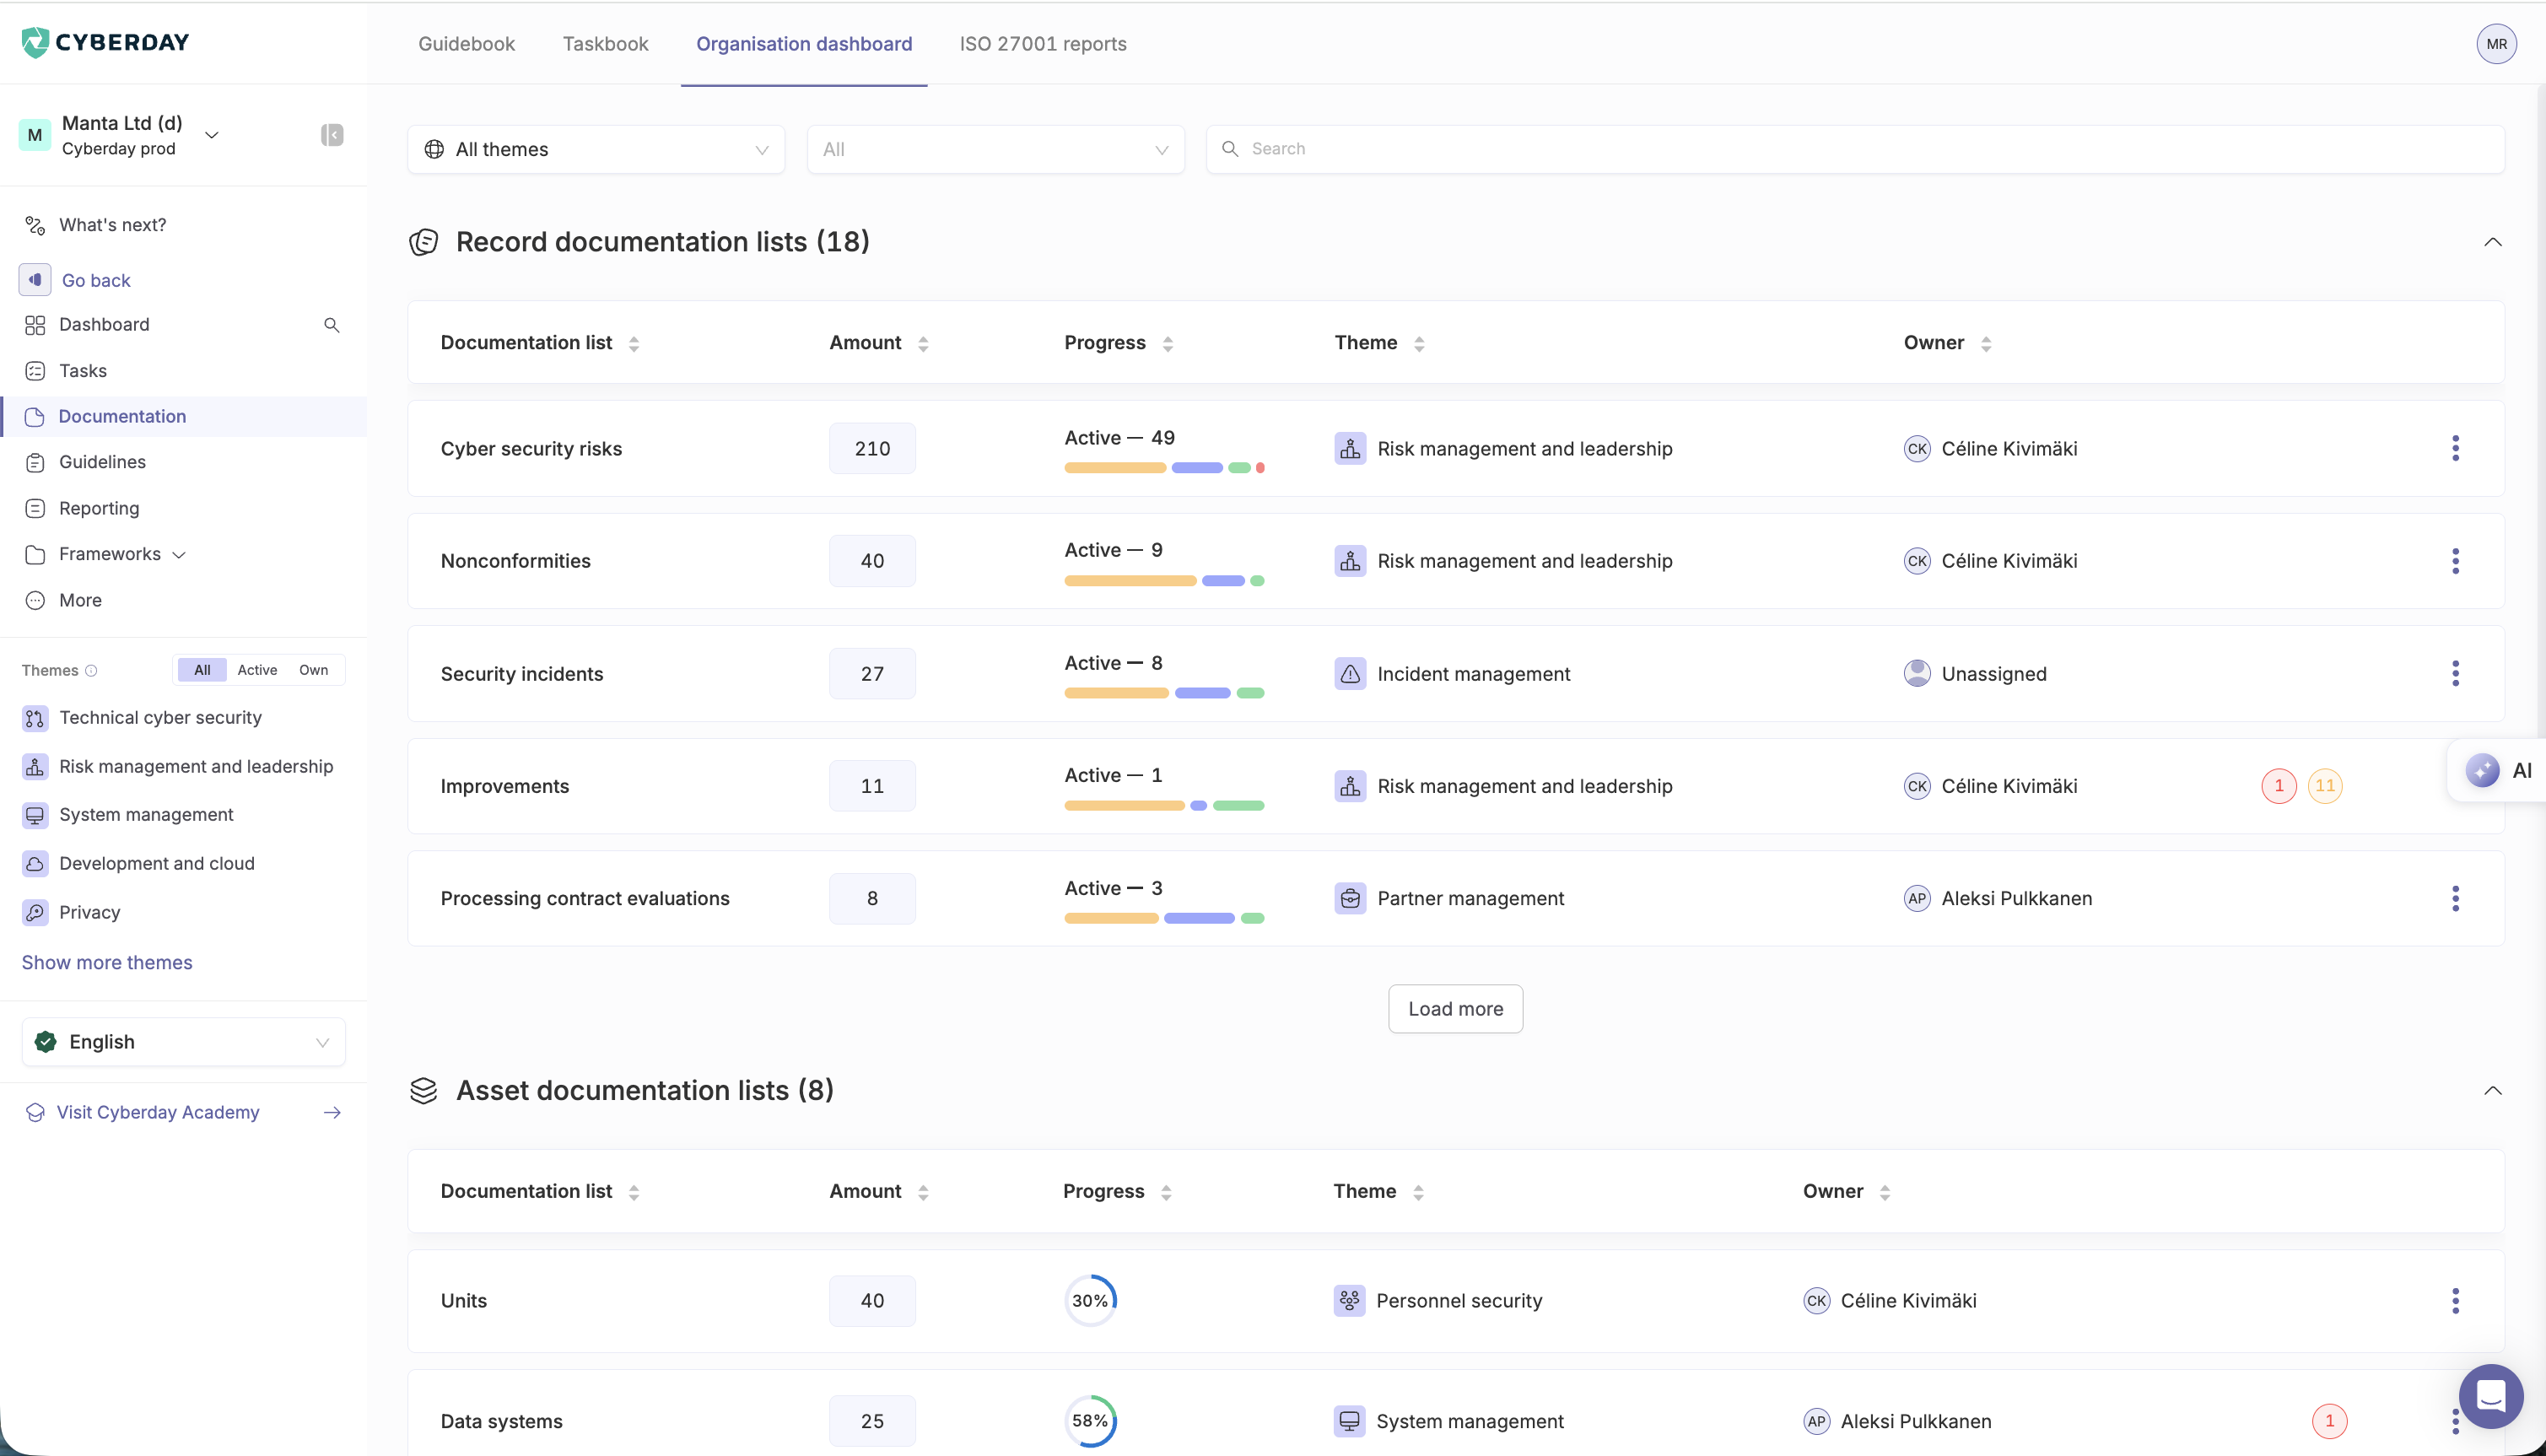Open Cyber security risks row options menu
Image resolution: width=2546 pixels, height=1456 pixels.
[2455, 448]
